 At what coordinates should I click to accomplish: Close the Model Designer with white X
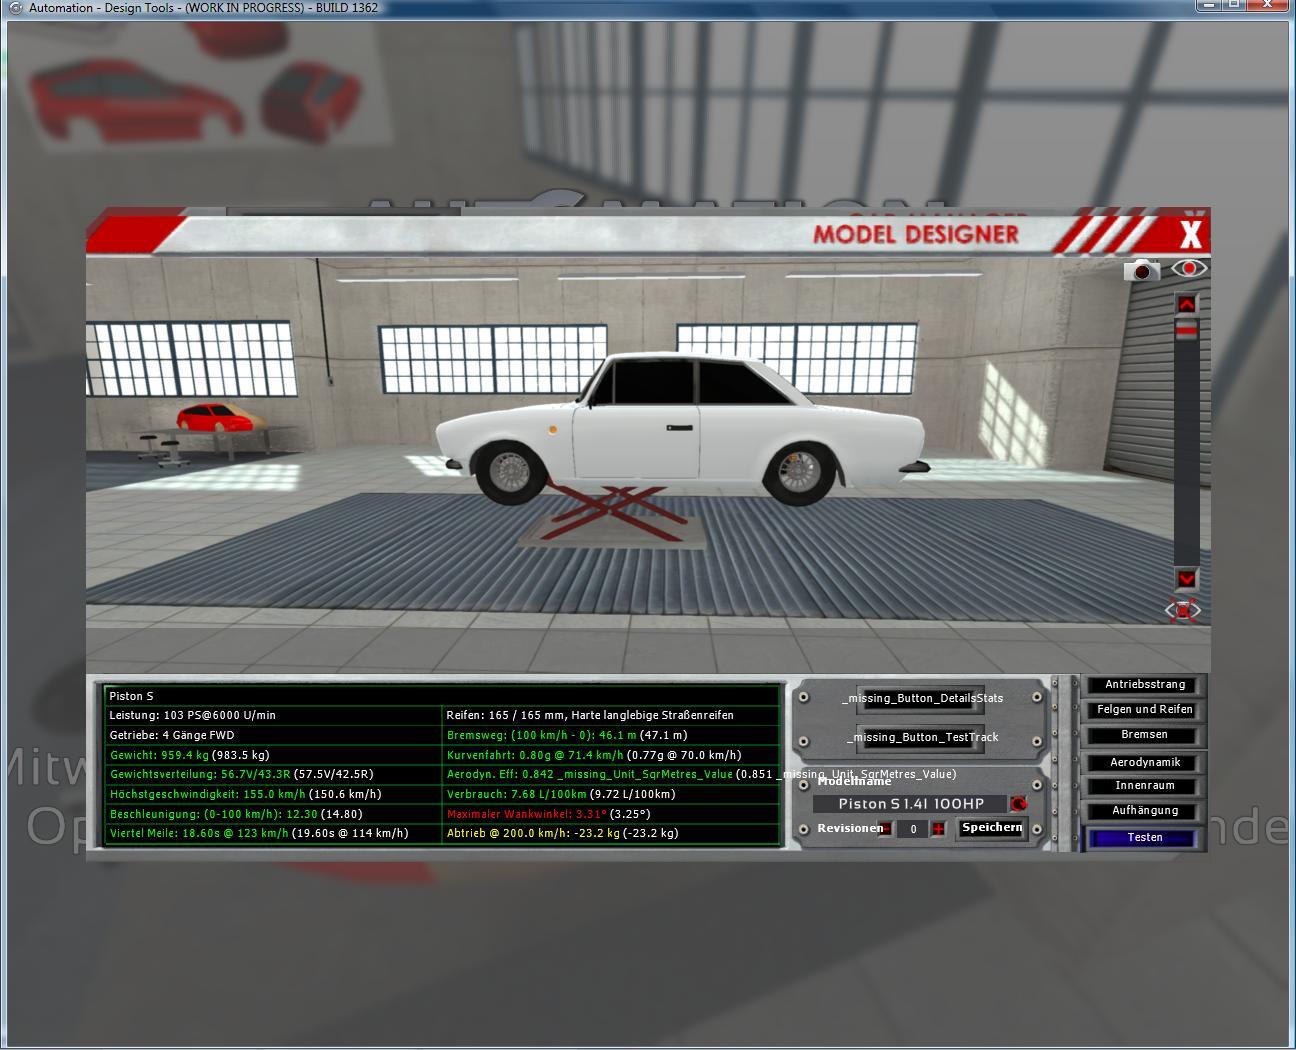[x=1190, y=235]
